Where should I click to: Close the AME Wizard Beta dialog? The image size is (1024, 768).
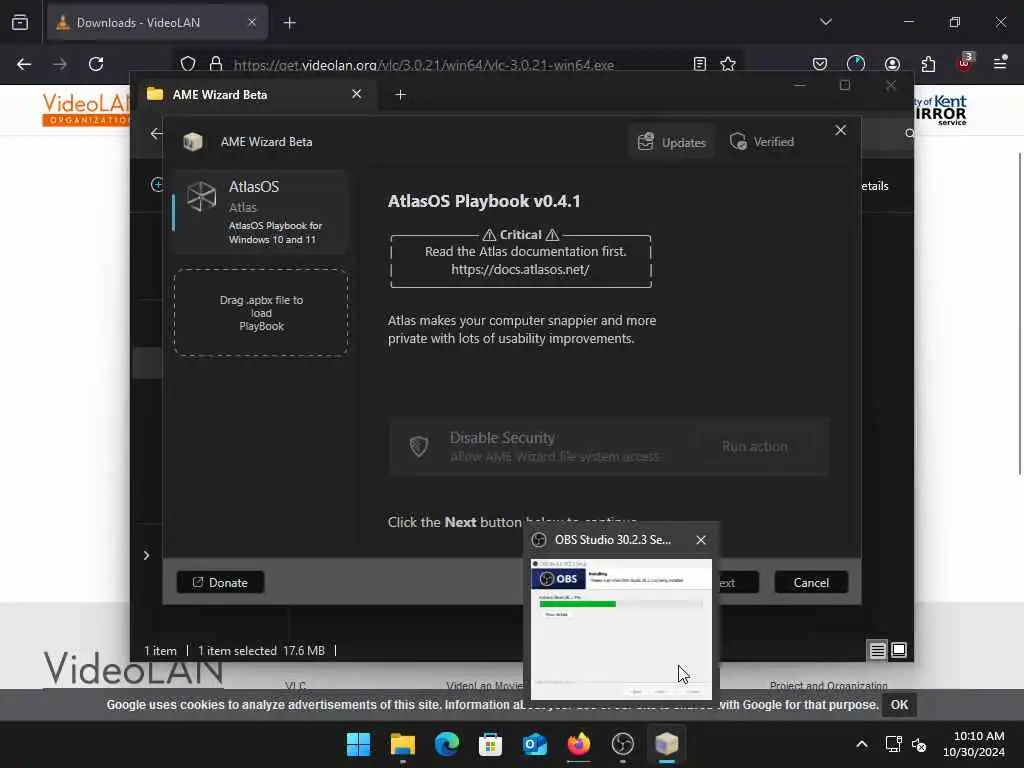pyautogui.click(x=840, y=131)
